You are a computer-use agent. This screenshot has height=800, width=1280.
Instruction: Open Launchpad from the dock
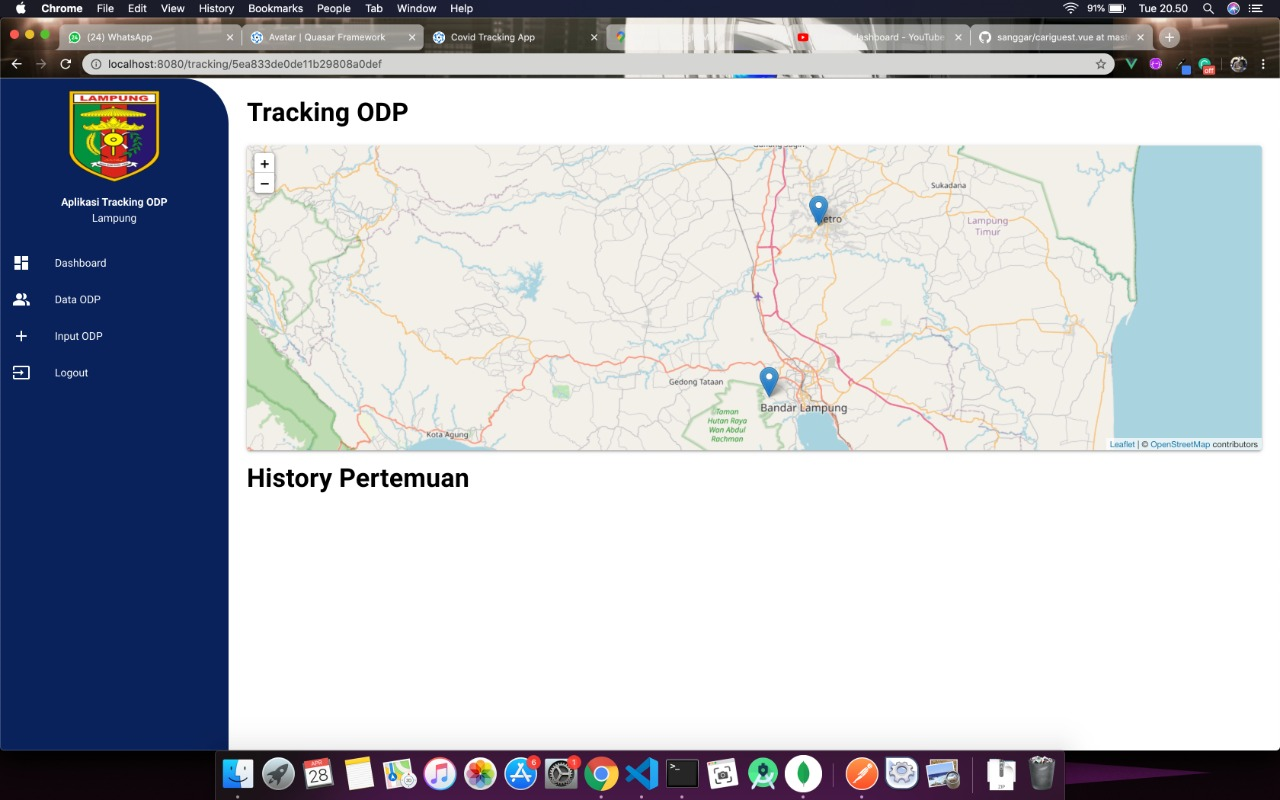pyautogui.click(x=278, y=773)
